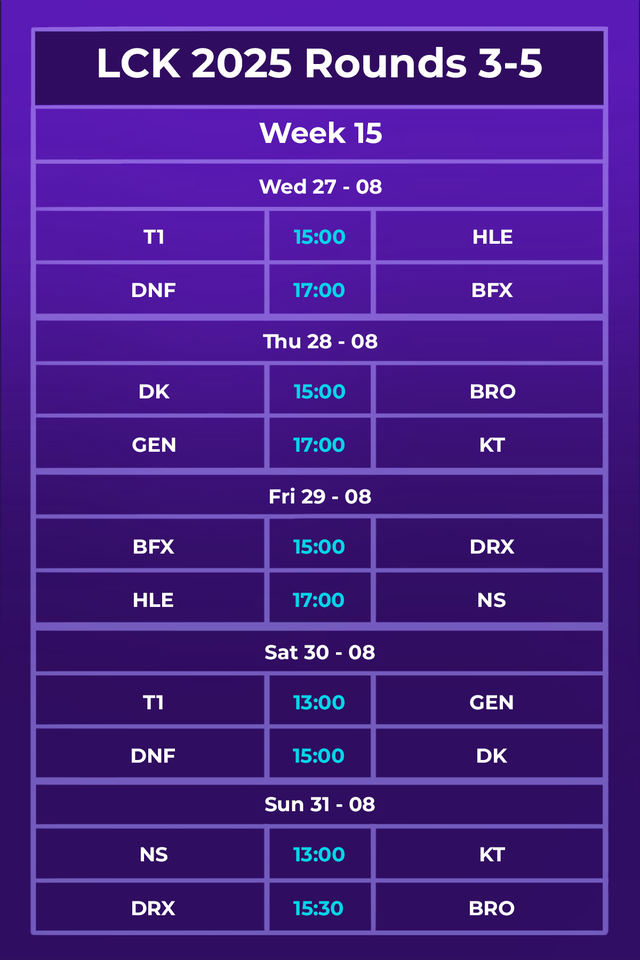Select the DK cell facing BRO on Thursday
Screen dimensions: 640x960
[x=153, y=392]
